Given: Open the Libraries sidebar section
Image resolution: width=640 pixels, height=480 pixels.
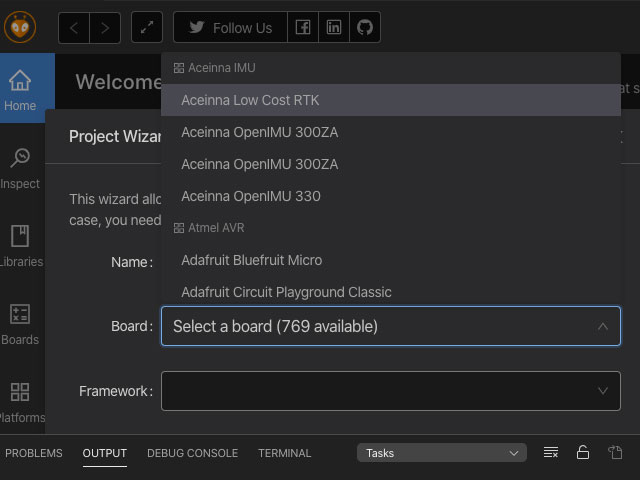Looking at the screenshot, I should pyautogui.click(x=20, y=246).
